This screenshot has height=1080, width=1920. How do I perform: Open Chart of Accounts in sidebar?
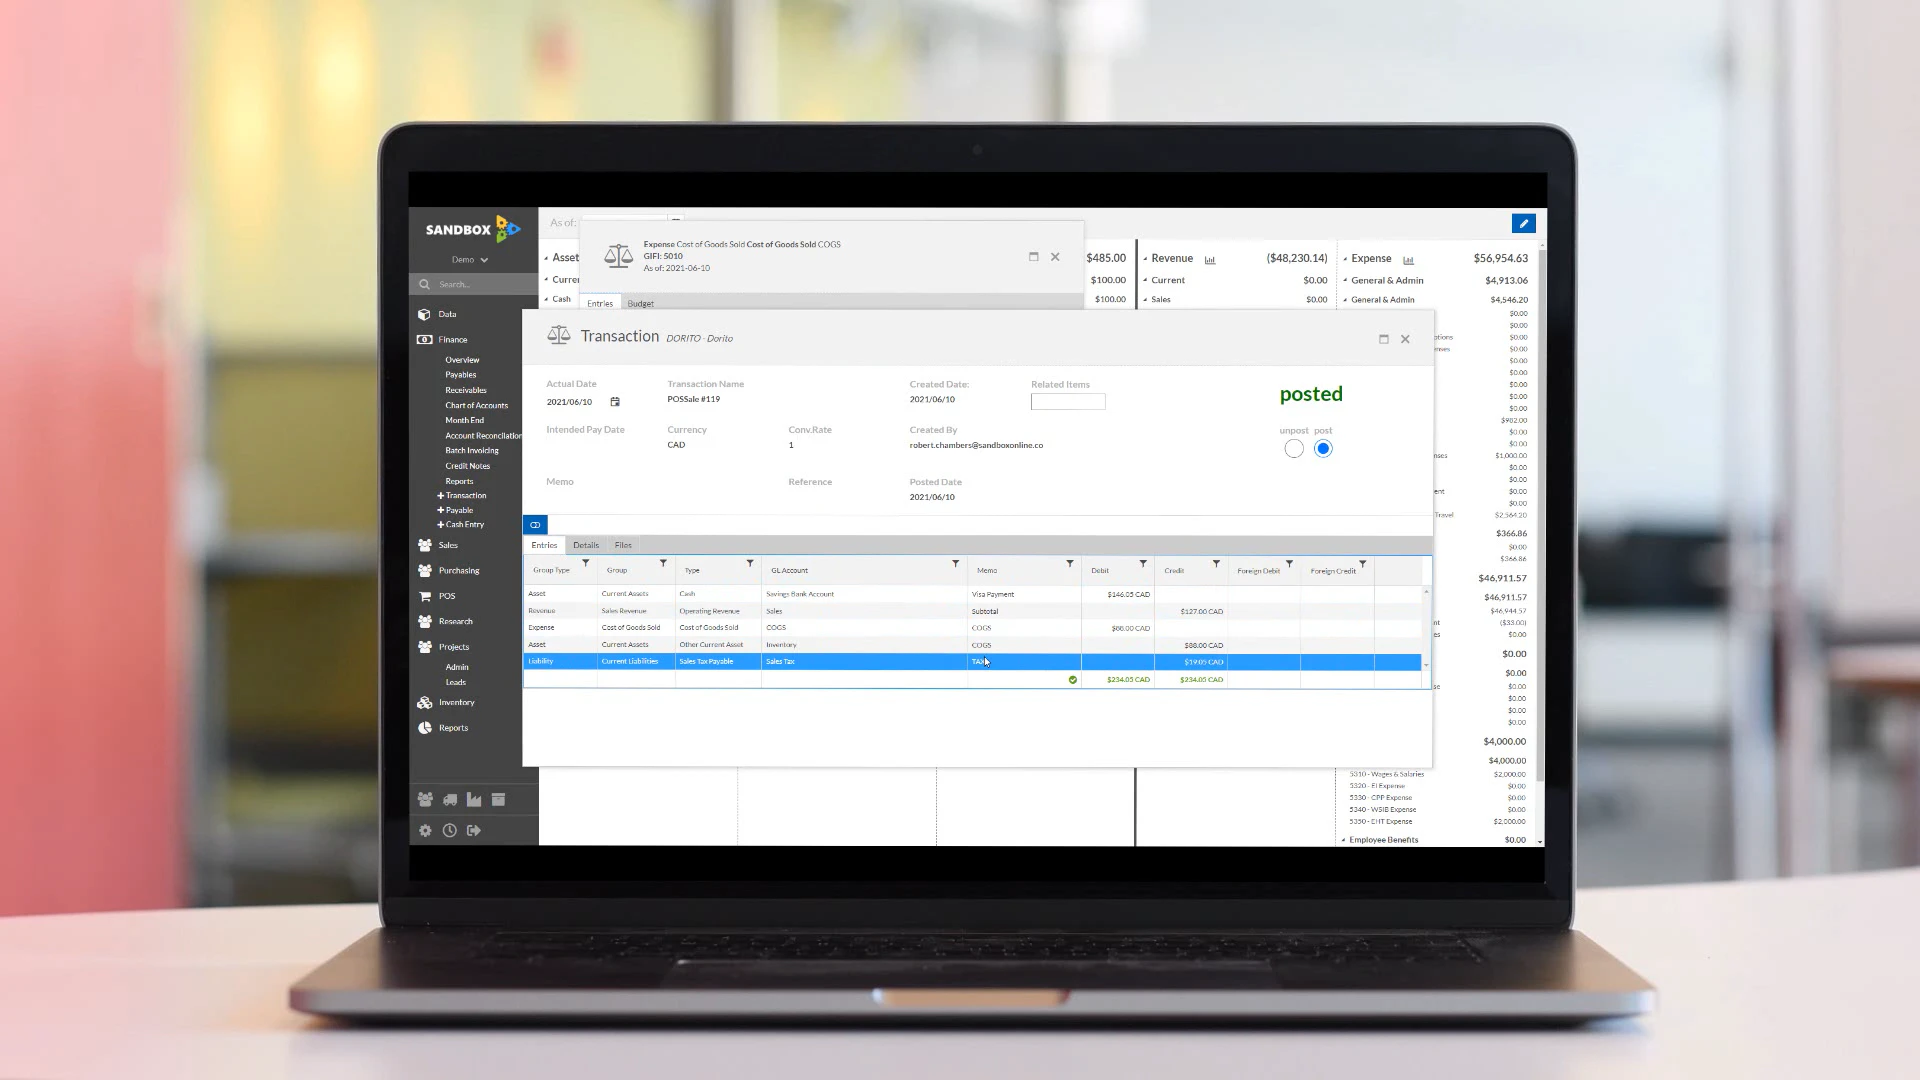click(x=476, y=405)
